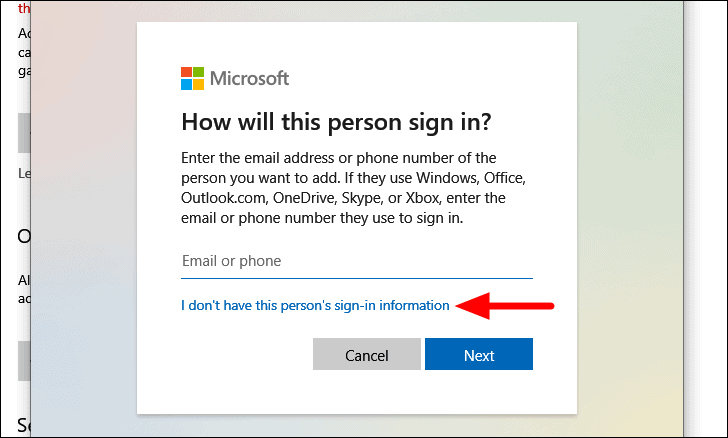The height and width of the screenshot is (438, 728).
Task: Click the red arrow annotation head
Action: pyautogui.click(x=474, y=306)
